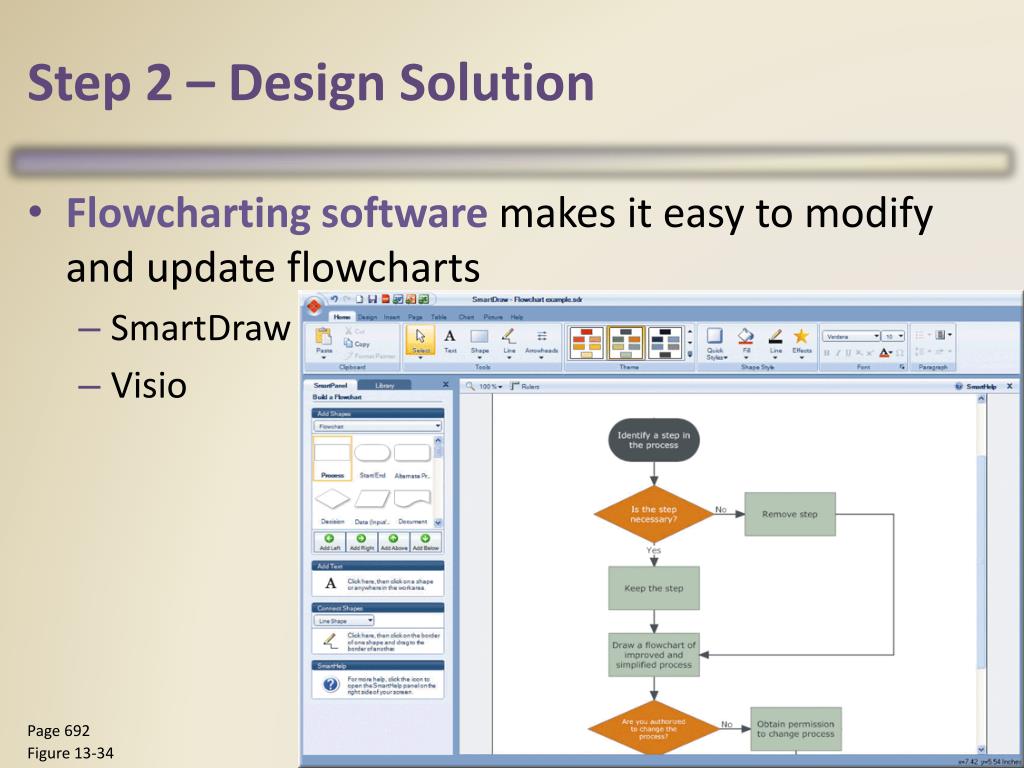
Task: Open the Flowchart shape category dropdown
Action: coord(377,426)
